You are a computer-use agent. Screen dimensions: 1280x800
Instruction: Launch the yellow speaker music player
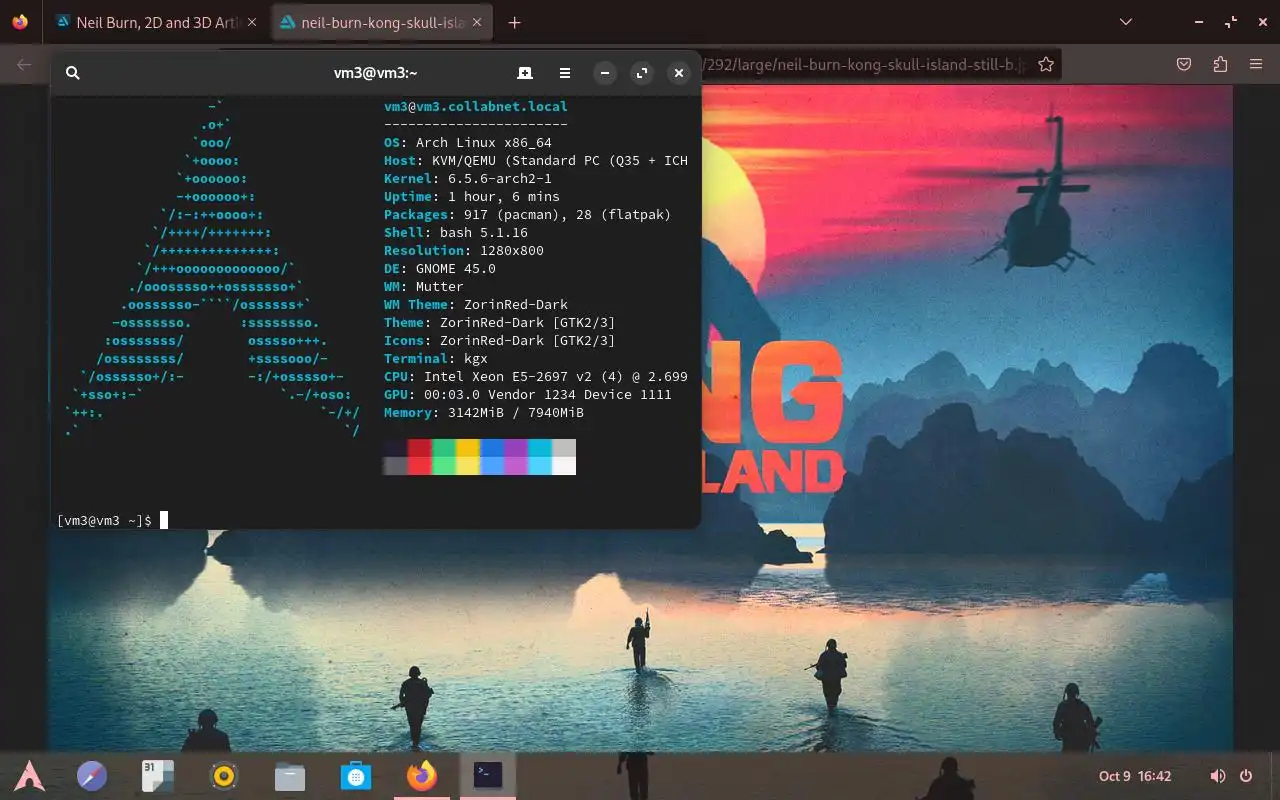(224, 775)
